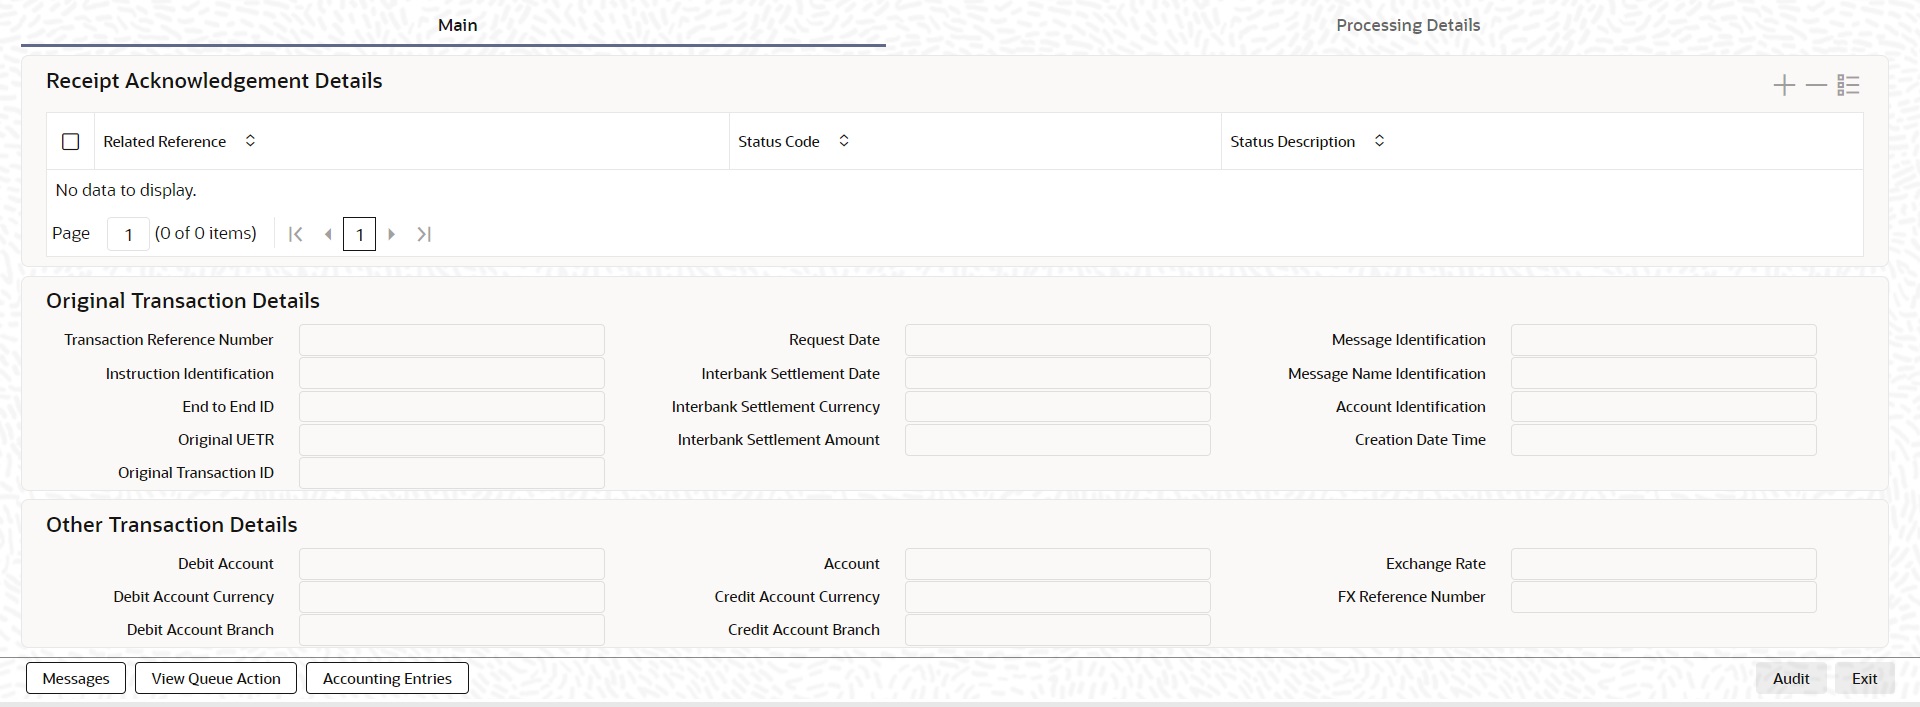
Task: Sort by Status Code column arrows
Action: click(x=844, y=141)
